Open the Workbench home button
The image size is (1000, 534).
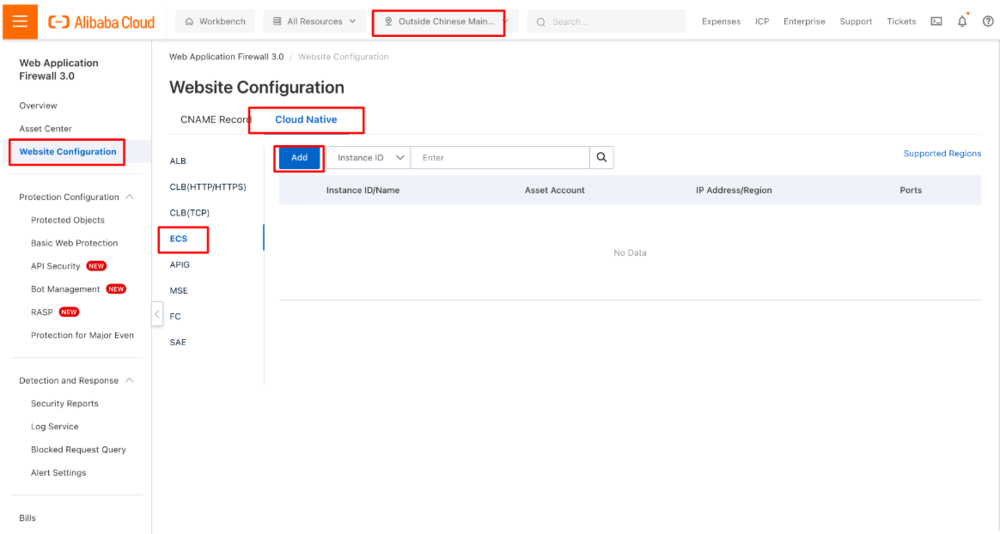point(215,21)
